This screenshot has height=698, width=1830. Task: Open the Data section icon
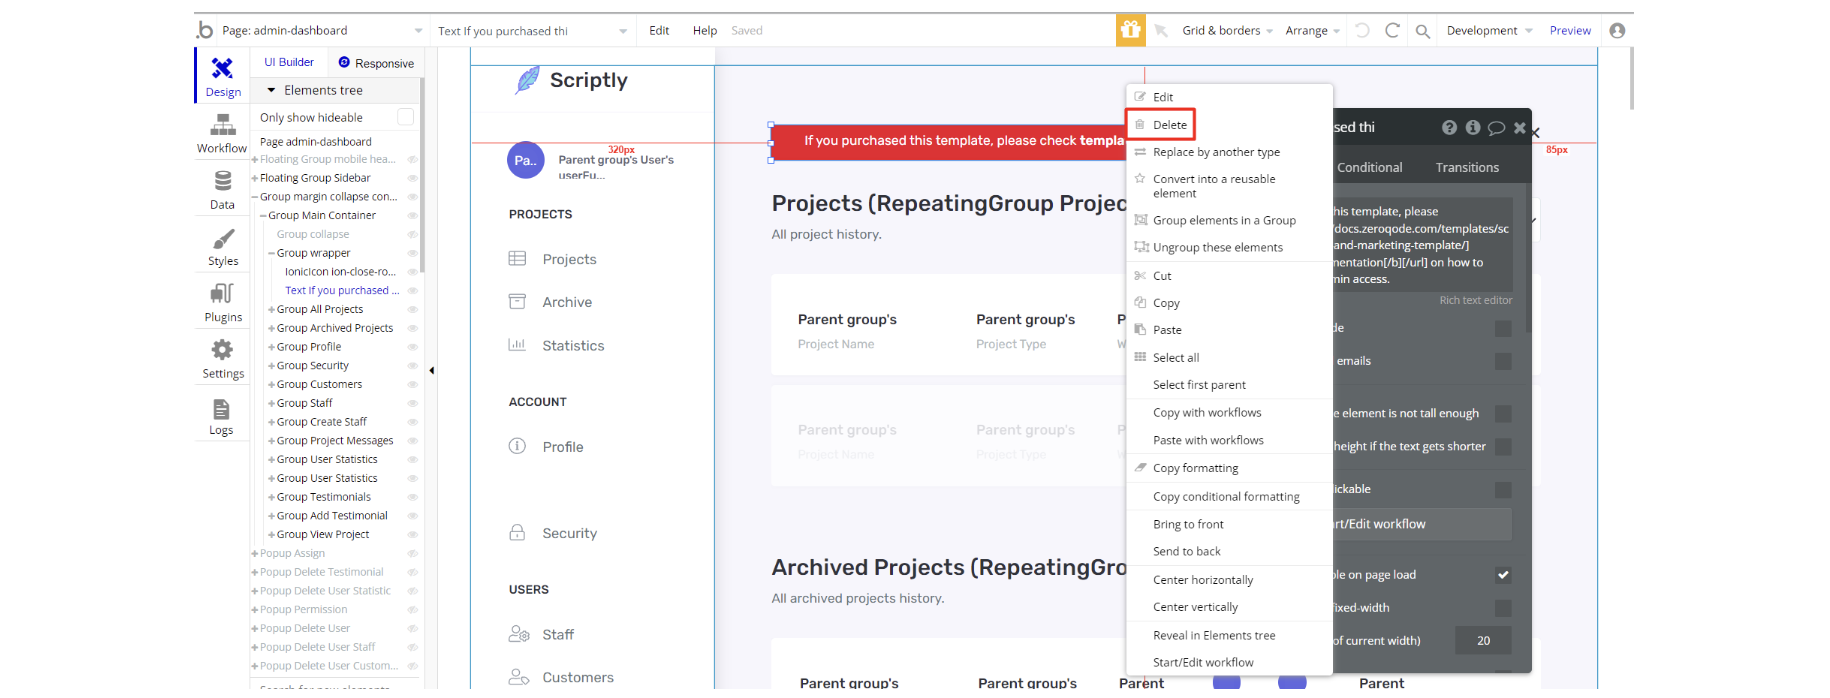(222, 182)
